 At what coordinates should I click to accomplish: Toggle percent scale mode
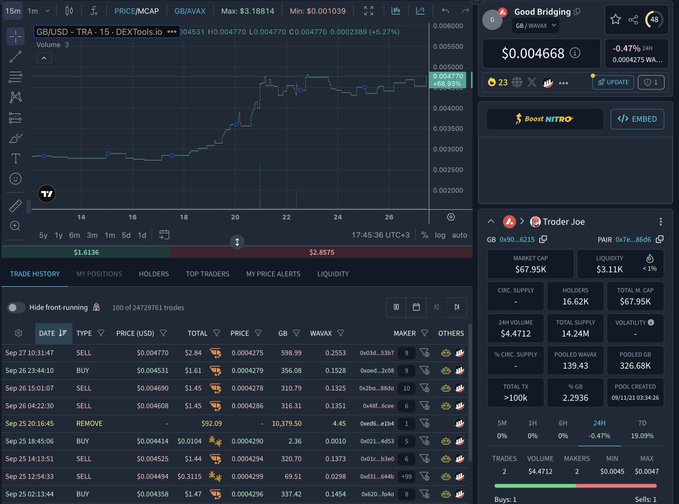(424, 235)
